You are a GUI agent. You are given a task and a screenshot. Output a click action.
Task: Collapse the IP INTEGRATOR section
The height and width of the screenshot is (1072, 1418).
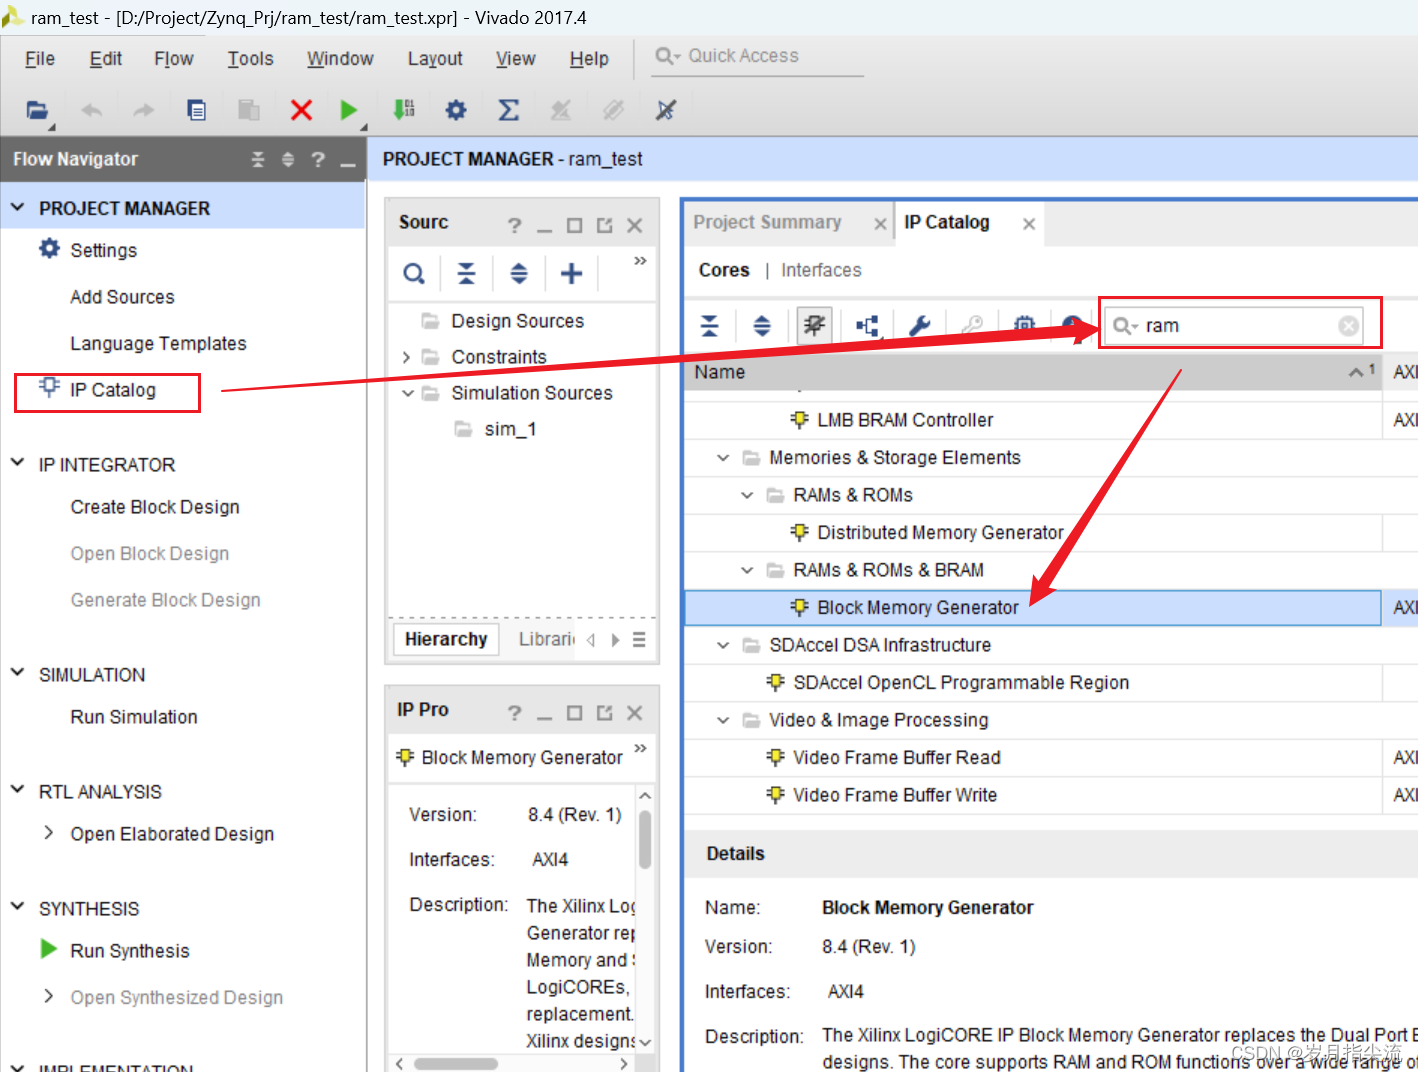click(x=18, y=463)
